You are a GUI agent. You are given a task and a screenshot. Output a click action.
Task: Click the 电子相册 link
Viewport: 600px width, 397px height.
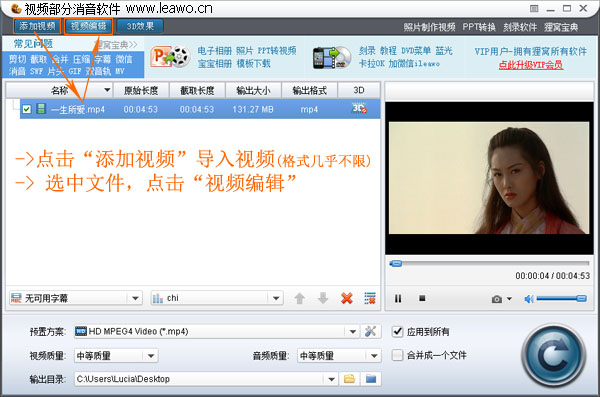pyautogui.click(x=215, y=51)
